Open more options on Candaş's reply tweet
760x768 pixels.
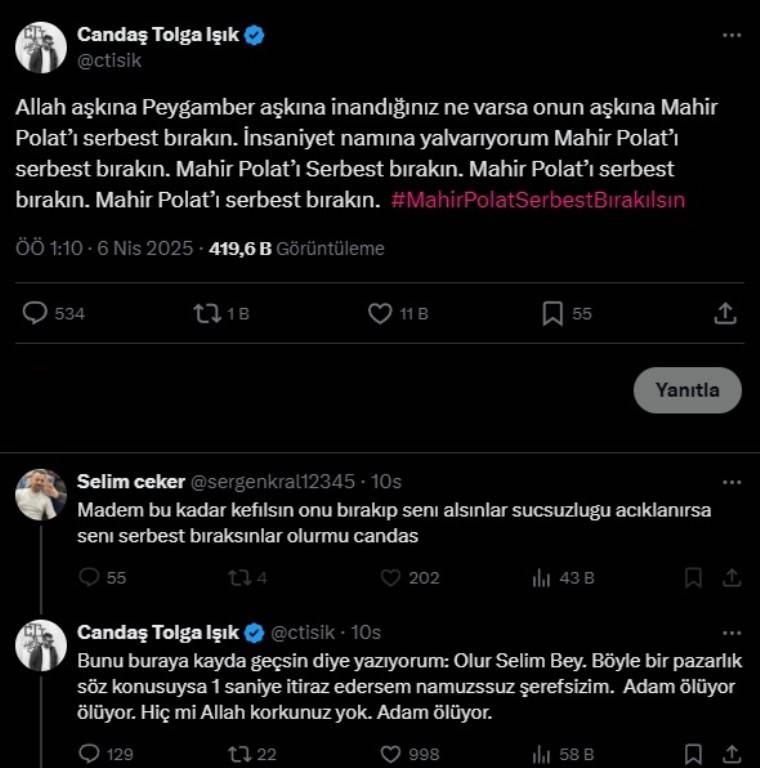click(732, 633)
